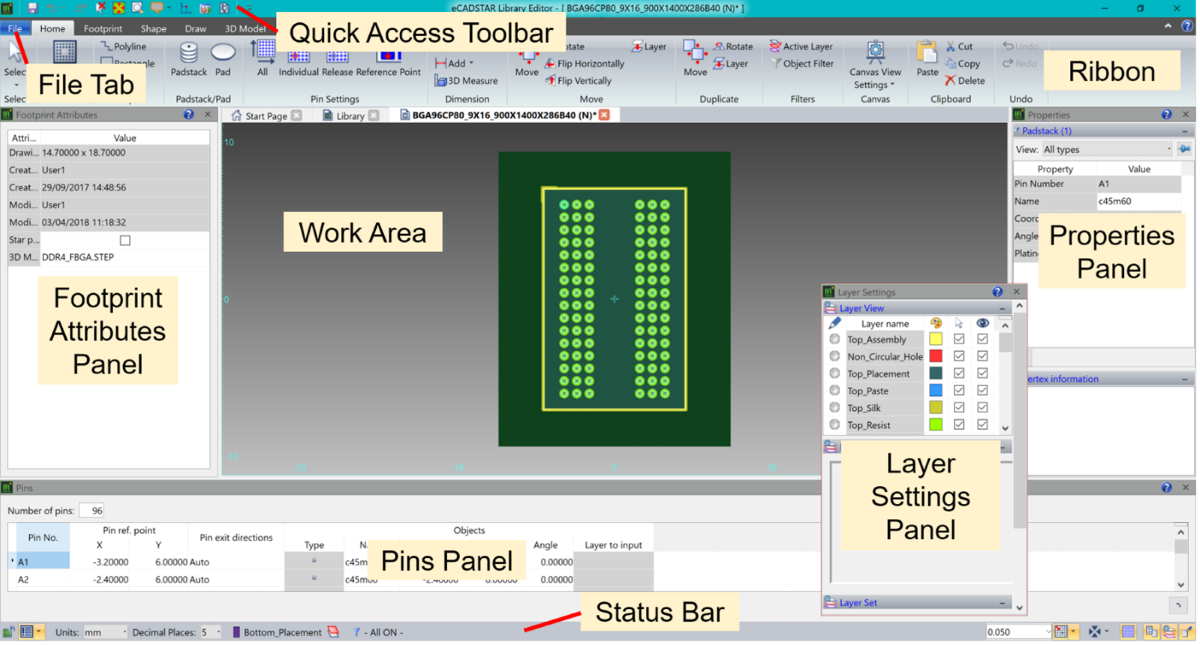Click All in the Pin Settings group
The width and height of the screenshot is (1200, 645).
(x=262, y=58)
